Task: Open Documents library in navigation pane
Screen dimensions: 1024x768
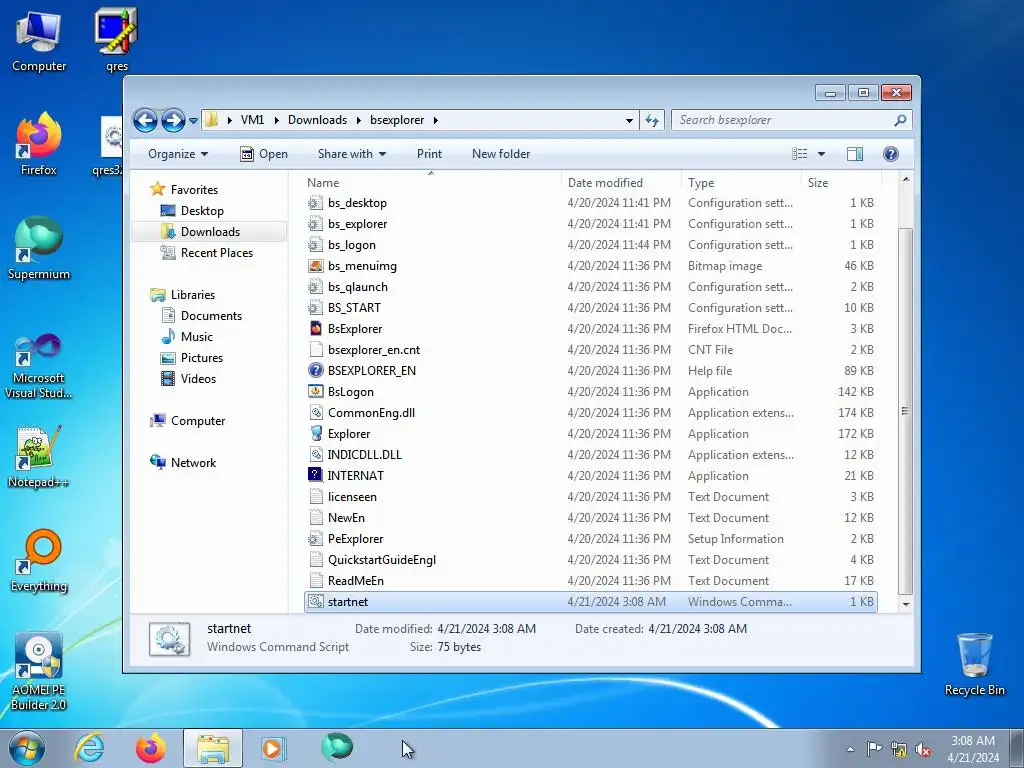Action: pyautogui.click(x=211, y=316)
